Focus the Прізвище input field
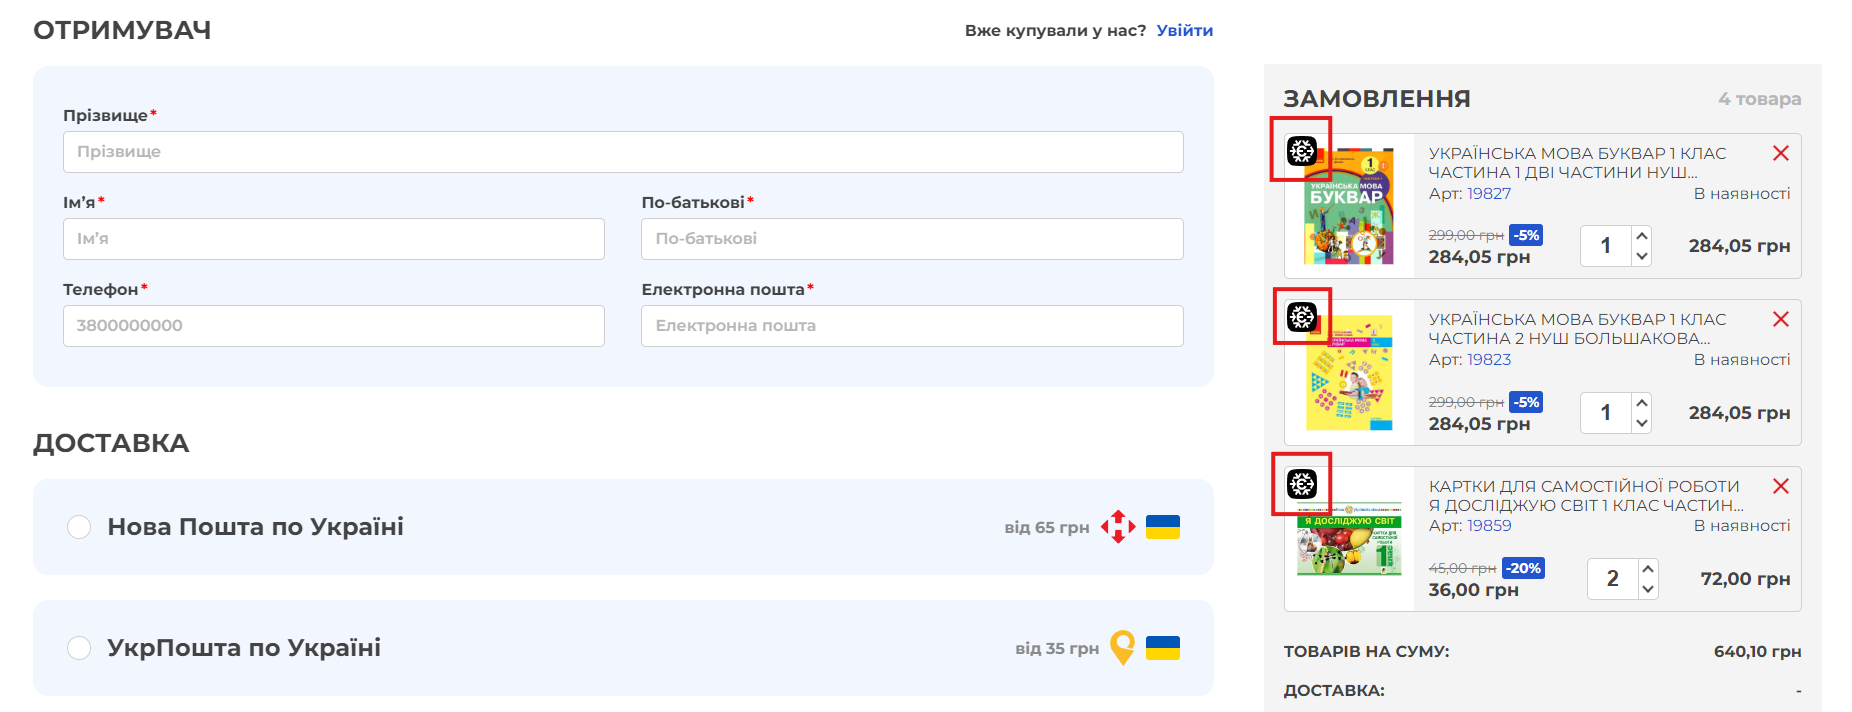The image size is (1852, 712). (622, 152)
